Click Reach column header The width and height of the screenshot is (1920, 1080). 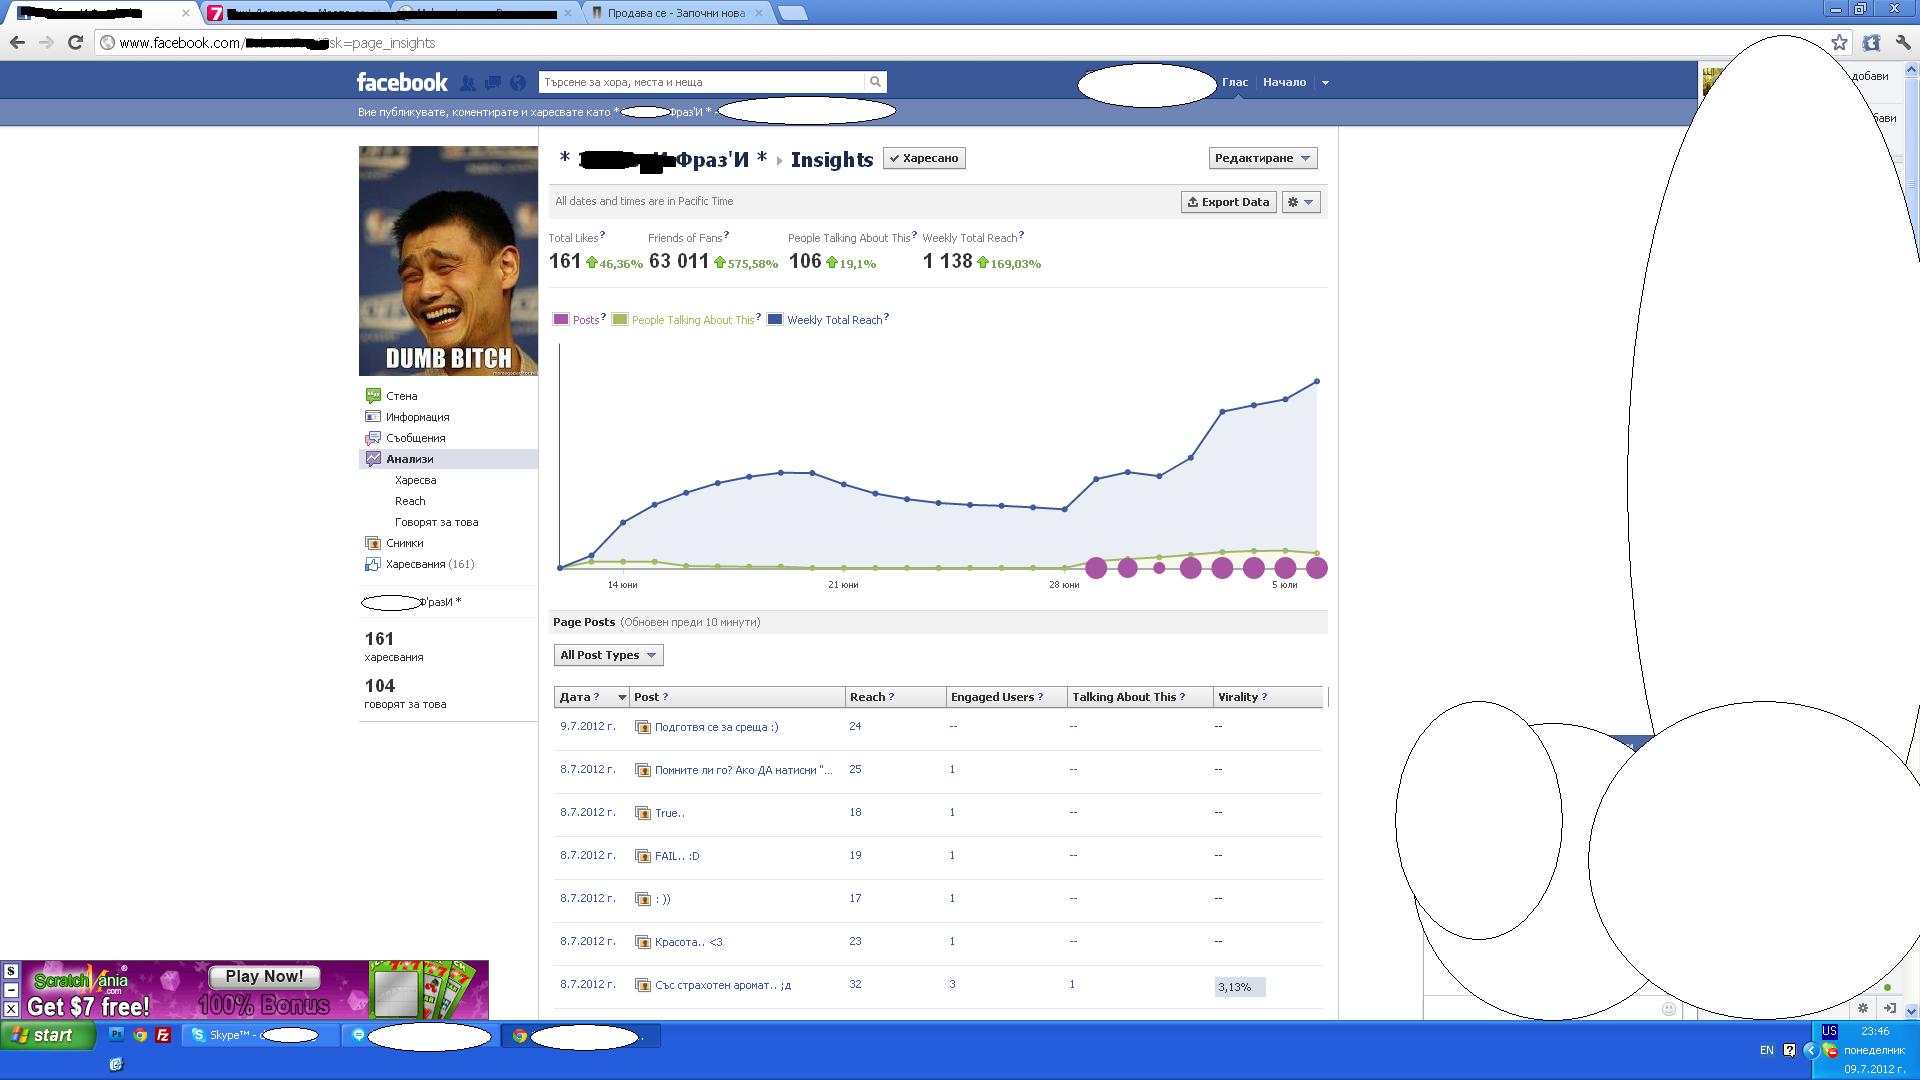tap(895, 697)
